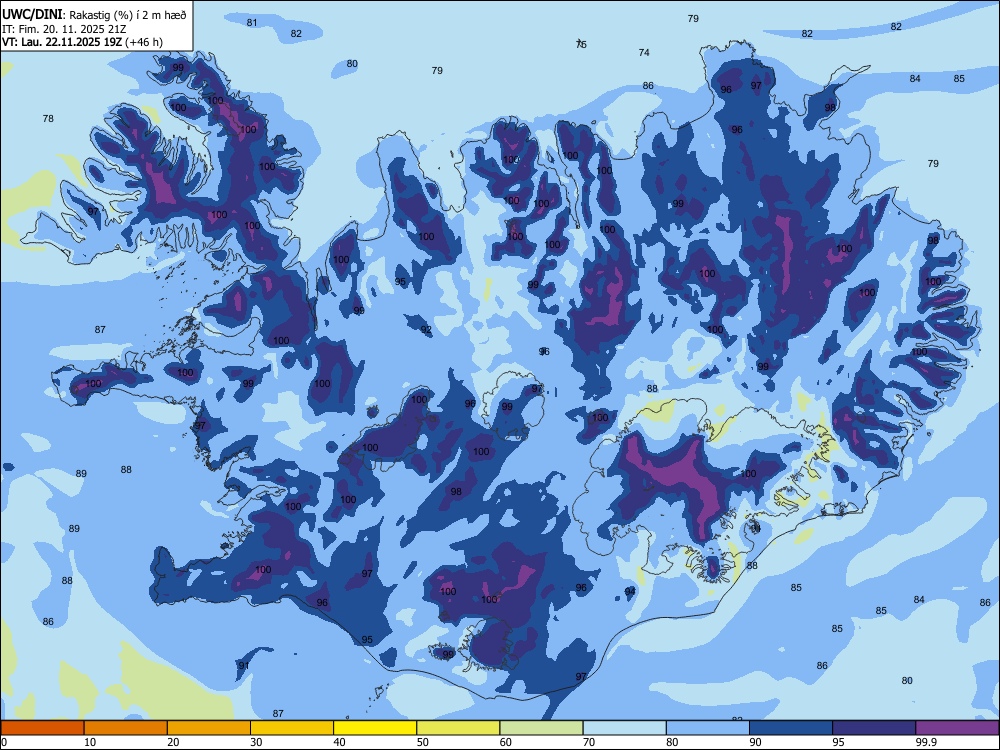
Task: Click the '81' humidity value on the map
Action: 252,23
